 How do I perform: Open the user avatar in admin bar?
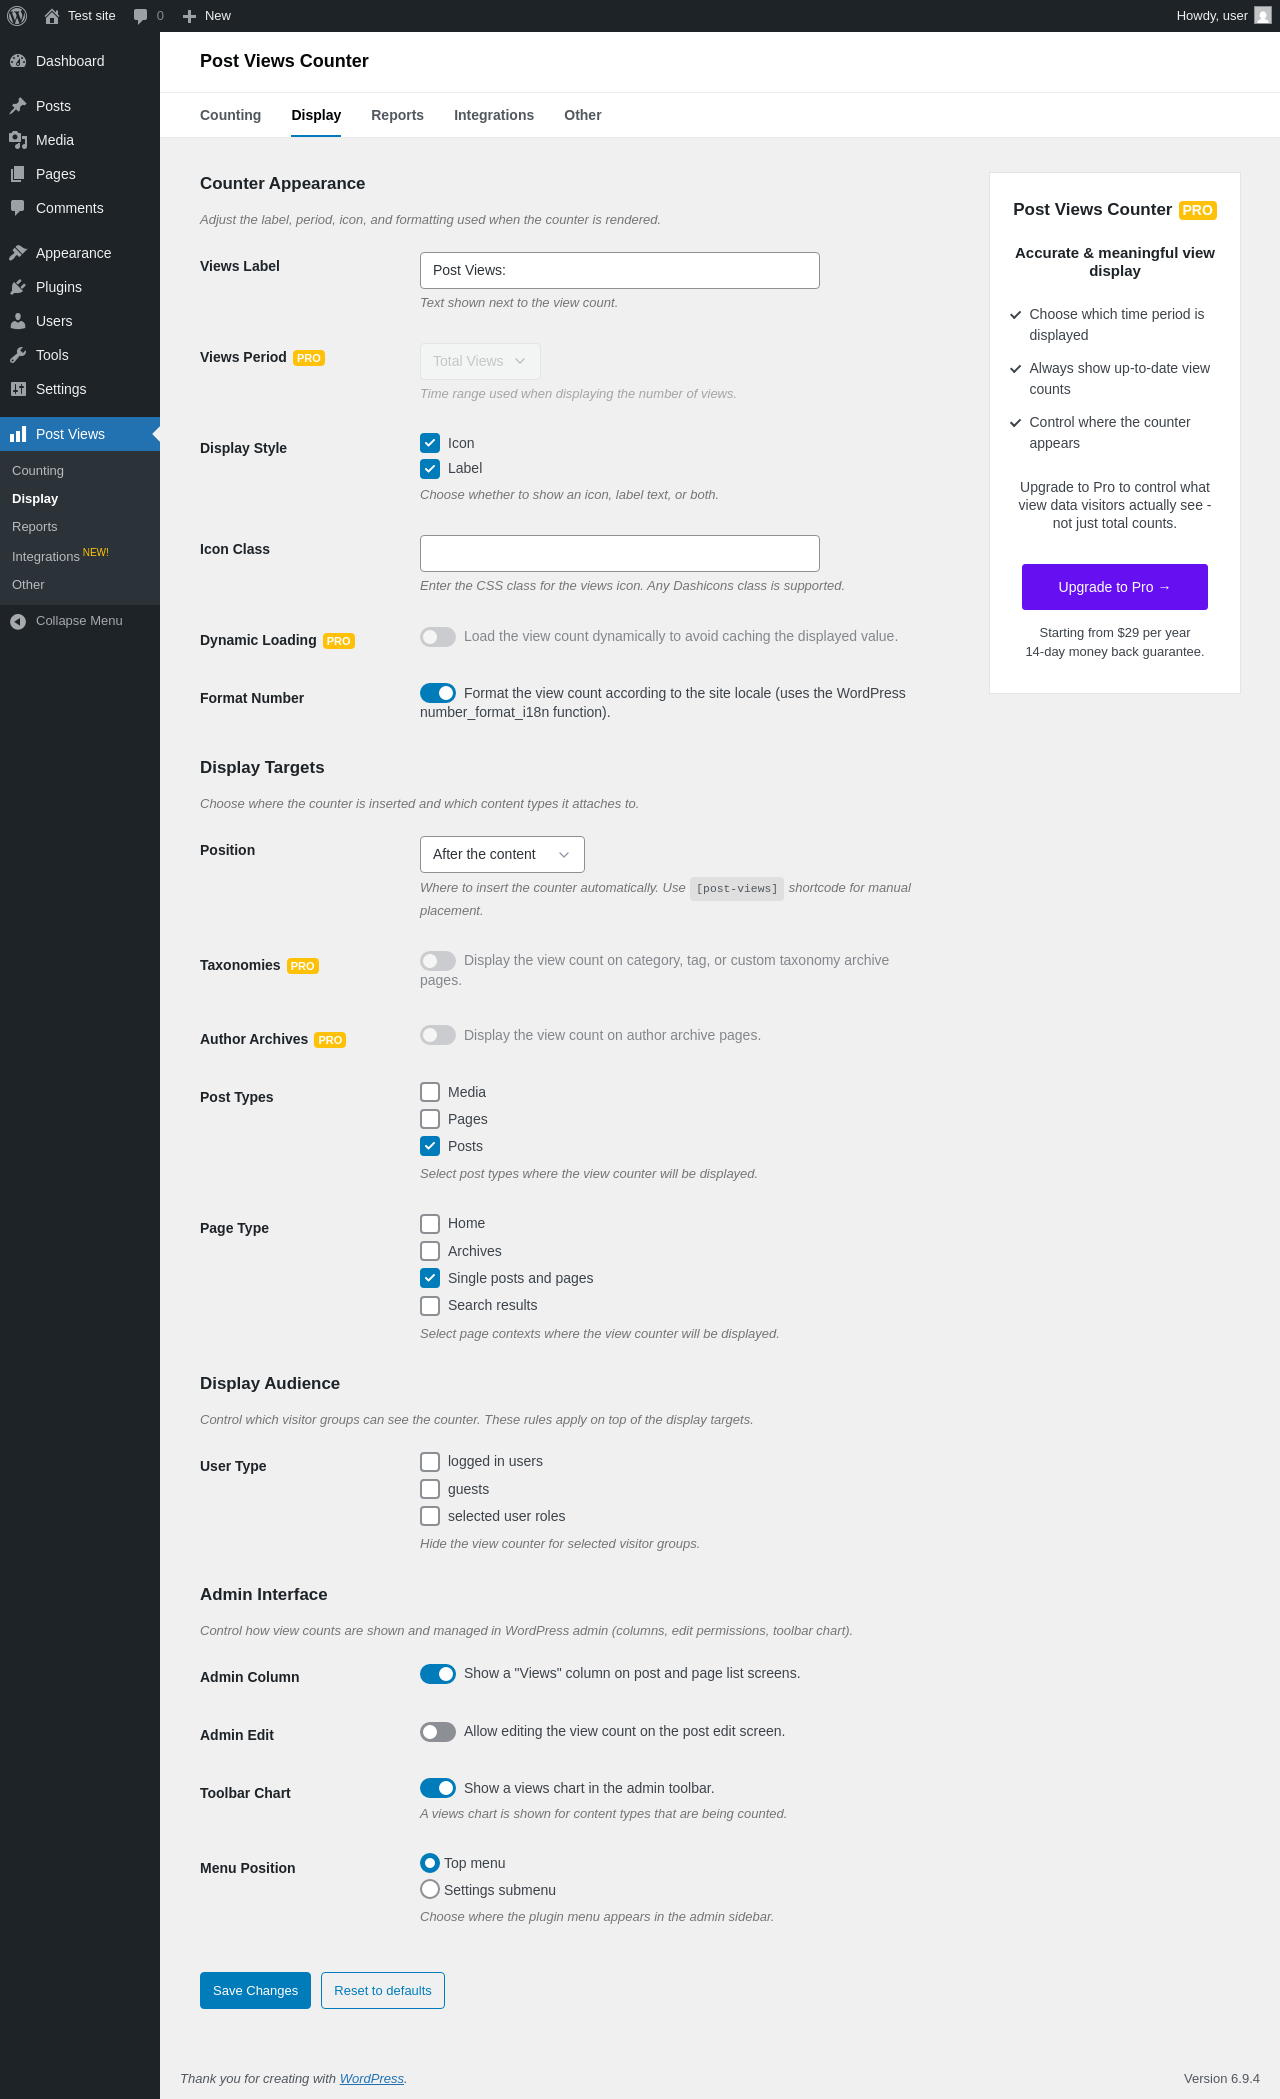(1263, 16)
